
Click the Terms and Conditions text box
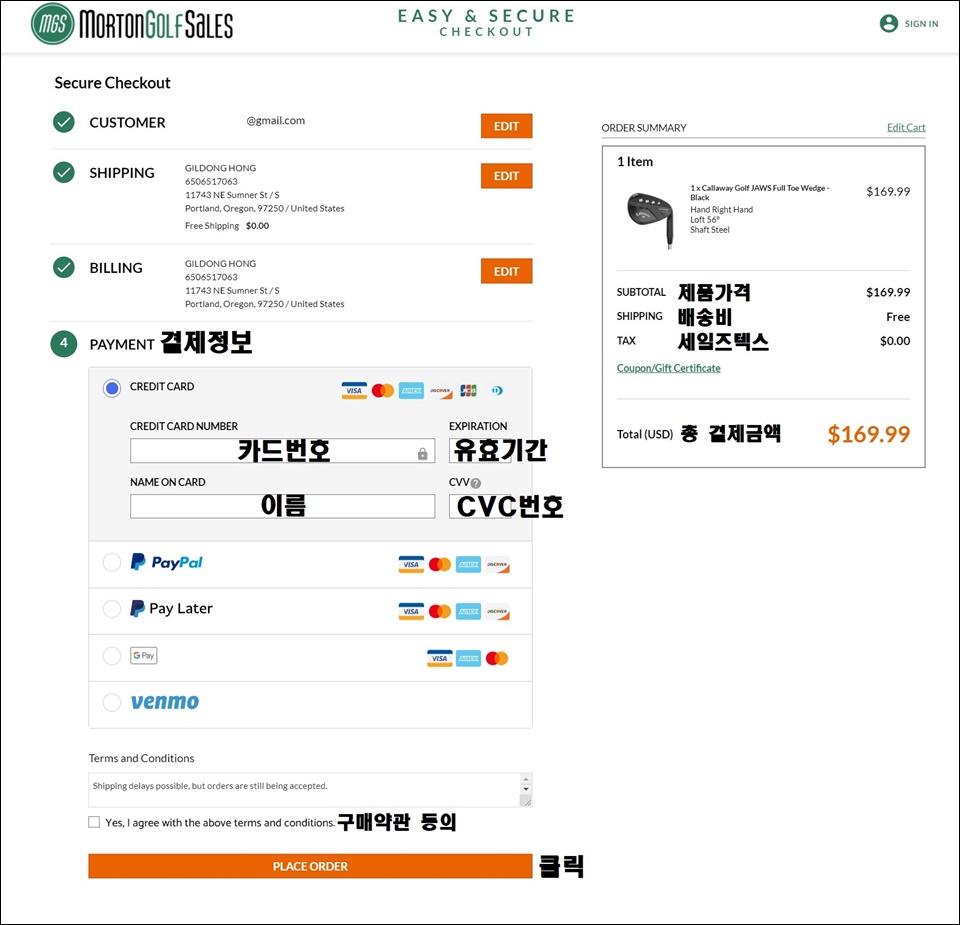click(310, 790)
